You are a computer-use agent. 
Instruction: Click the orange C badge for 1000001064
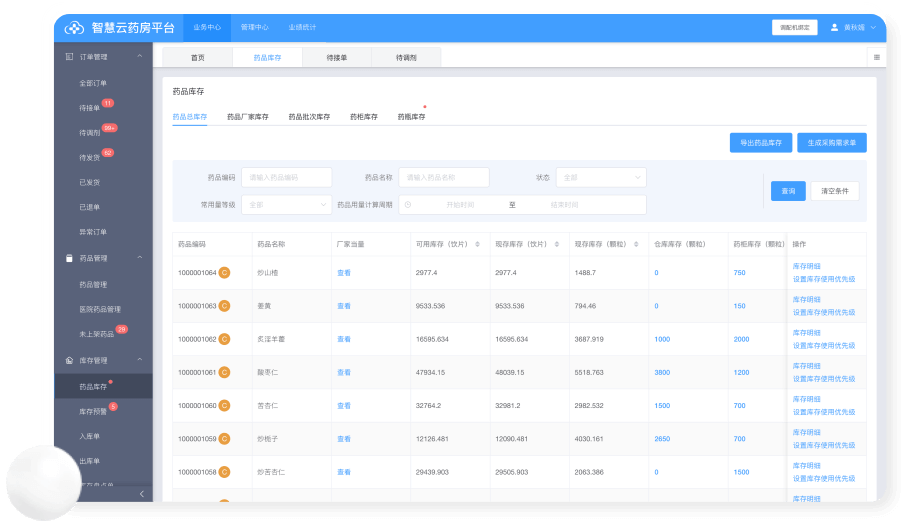(x=224, y=272)
